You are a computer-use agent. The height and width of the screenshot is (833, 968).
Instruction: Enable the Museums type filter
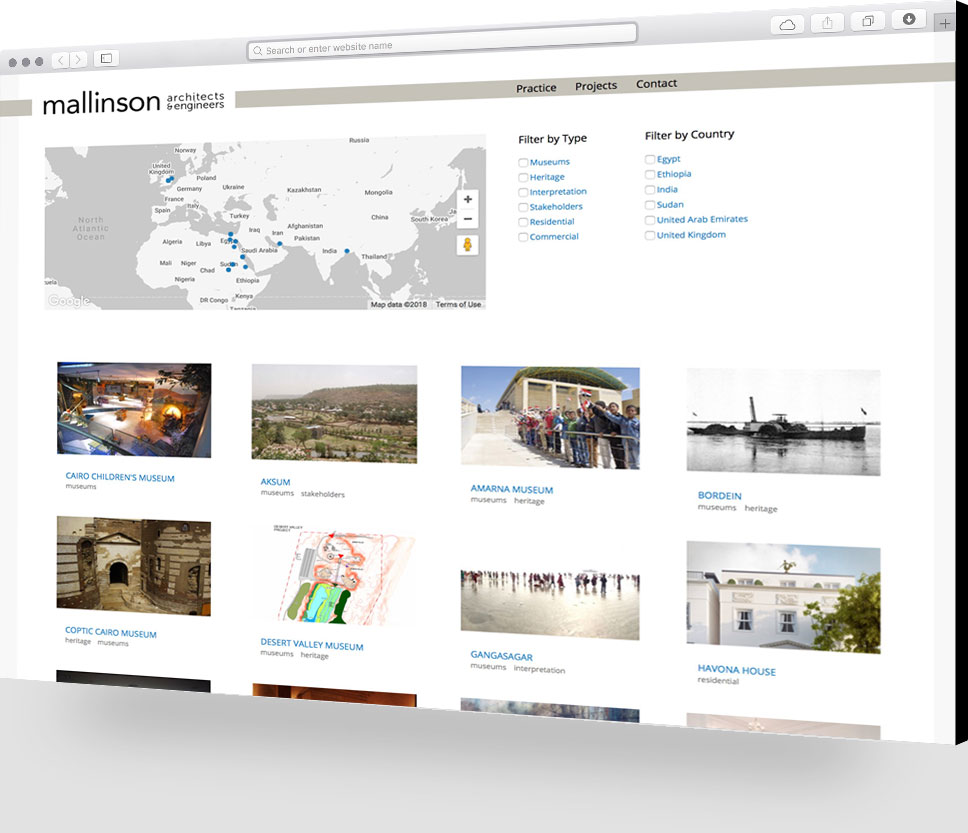(523, 162)
